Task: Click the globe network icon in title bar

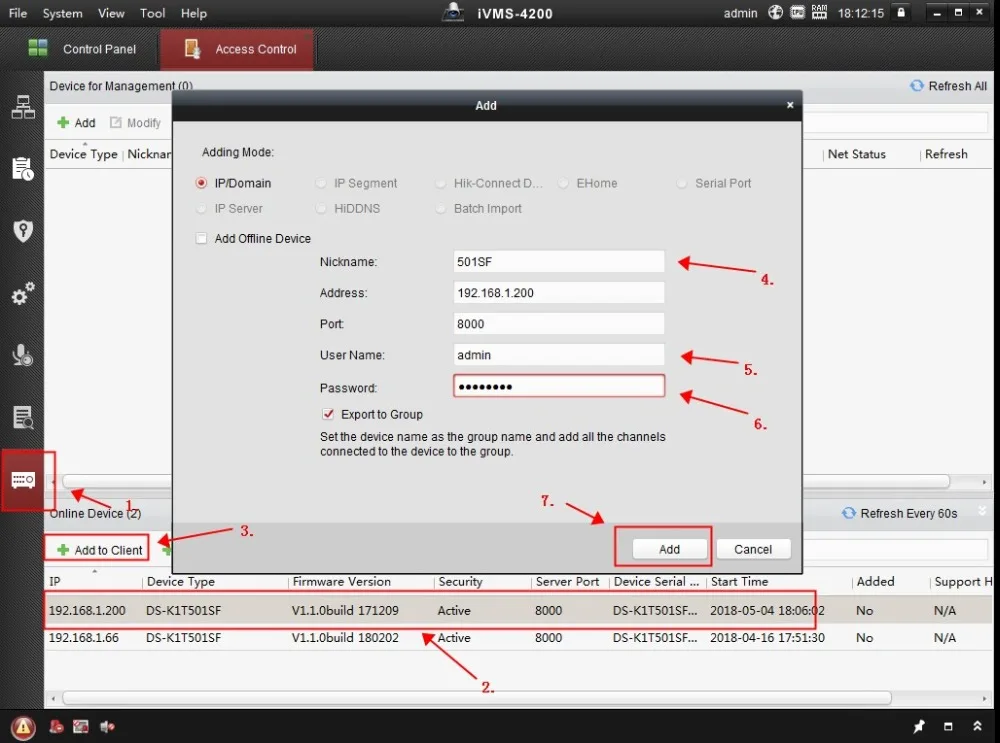Action: pyautogui.click(x=776, y=12)
